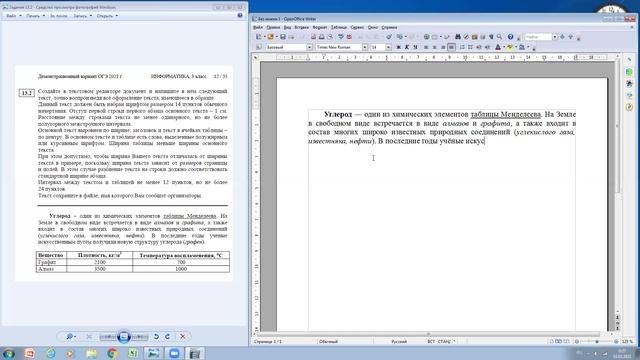Center paragraph alignment in Writer
Viewport: 640px width, 360px height.
(x=434, y=47)
